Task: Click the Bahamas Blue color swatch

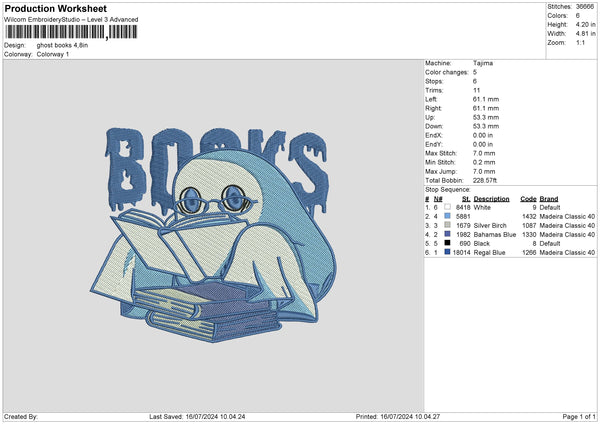Action: (447, 234)
